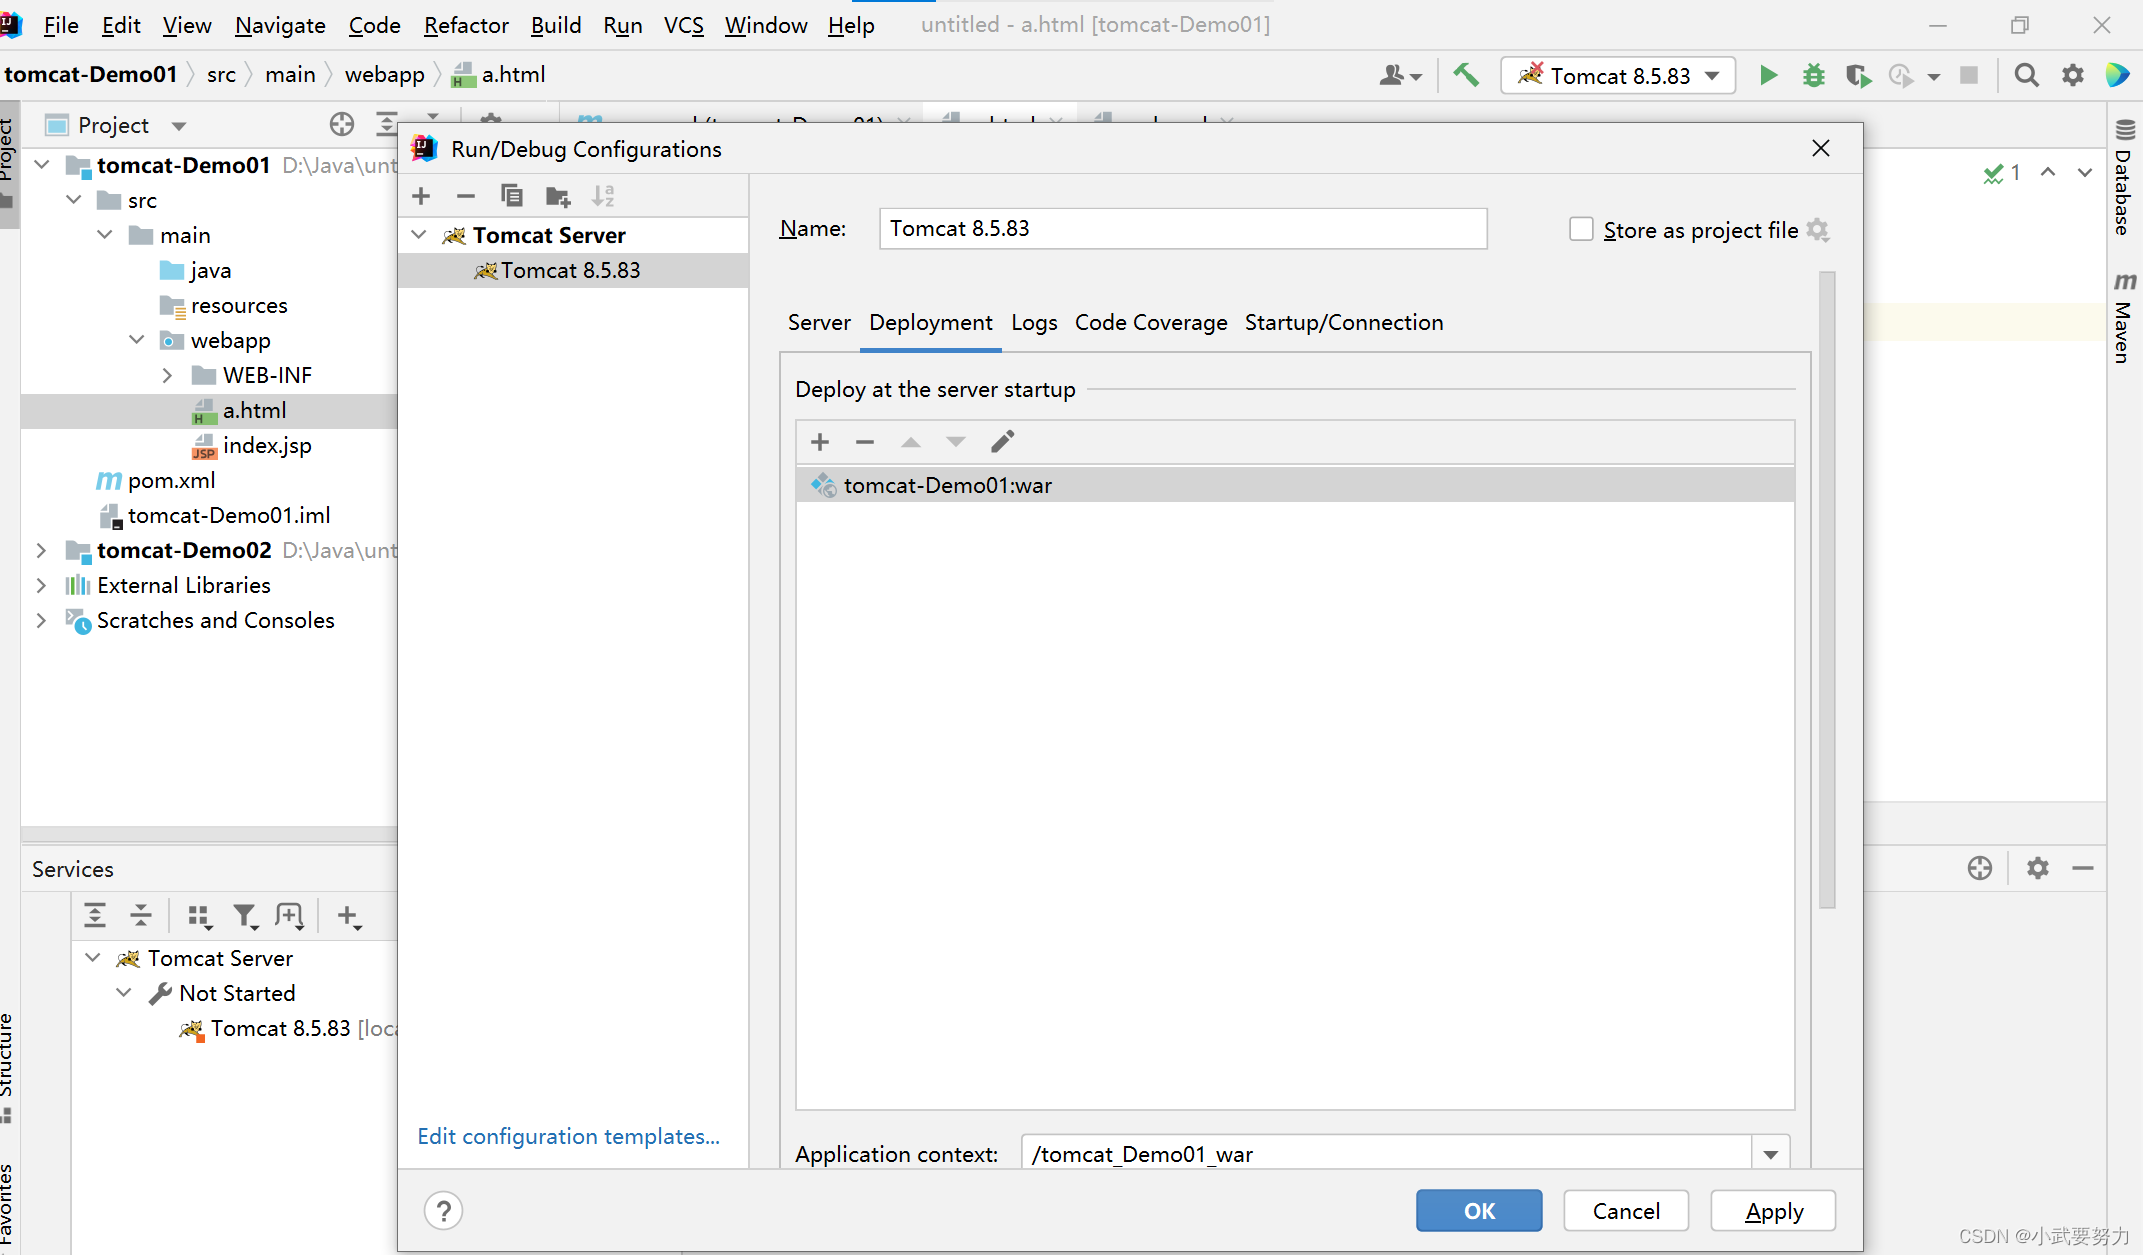
Task: Click the Search Everywhere magnifier icon
Action: click(2026, 76)
